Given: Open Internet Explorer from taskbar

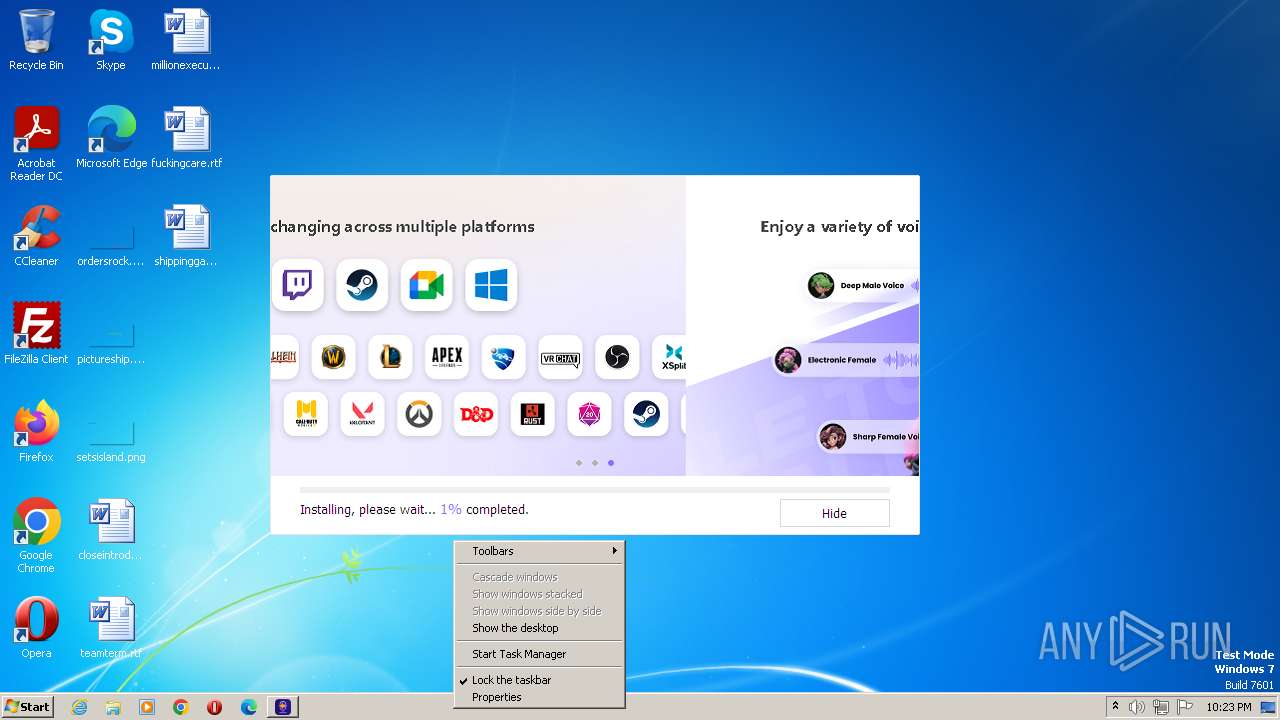Looking at the screenshot, I should [x=79, y=707].
